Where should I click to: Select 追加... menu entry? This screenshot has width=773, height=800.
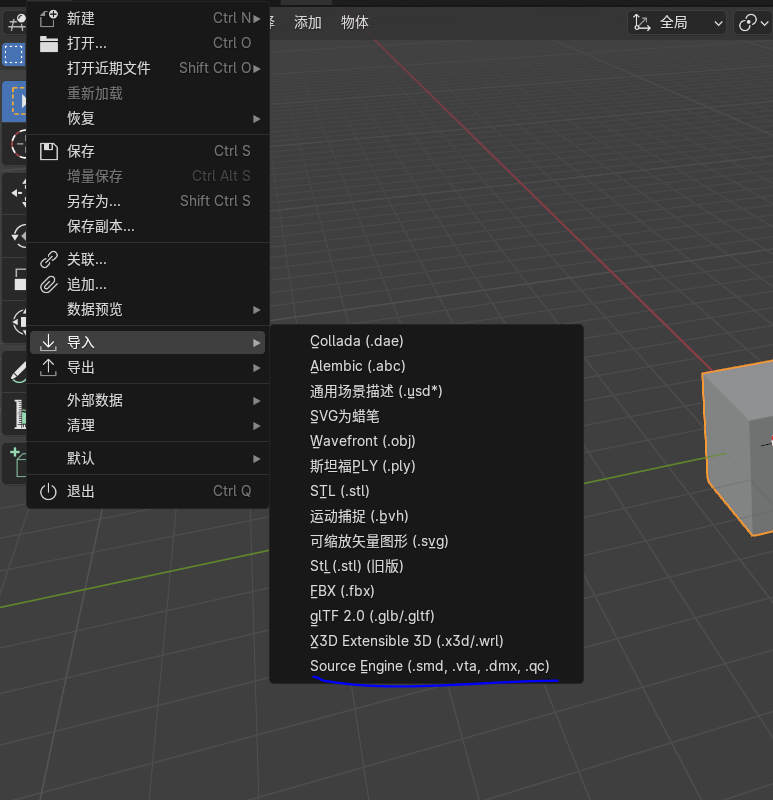(148, 285)
